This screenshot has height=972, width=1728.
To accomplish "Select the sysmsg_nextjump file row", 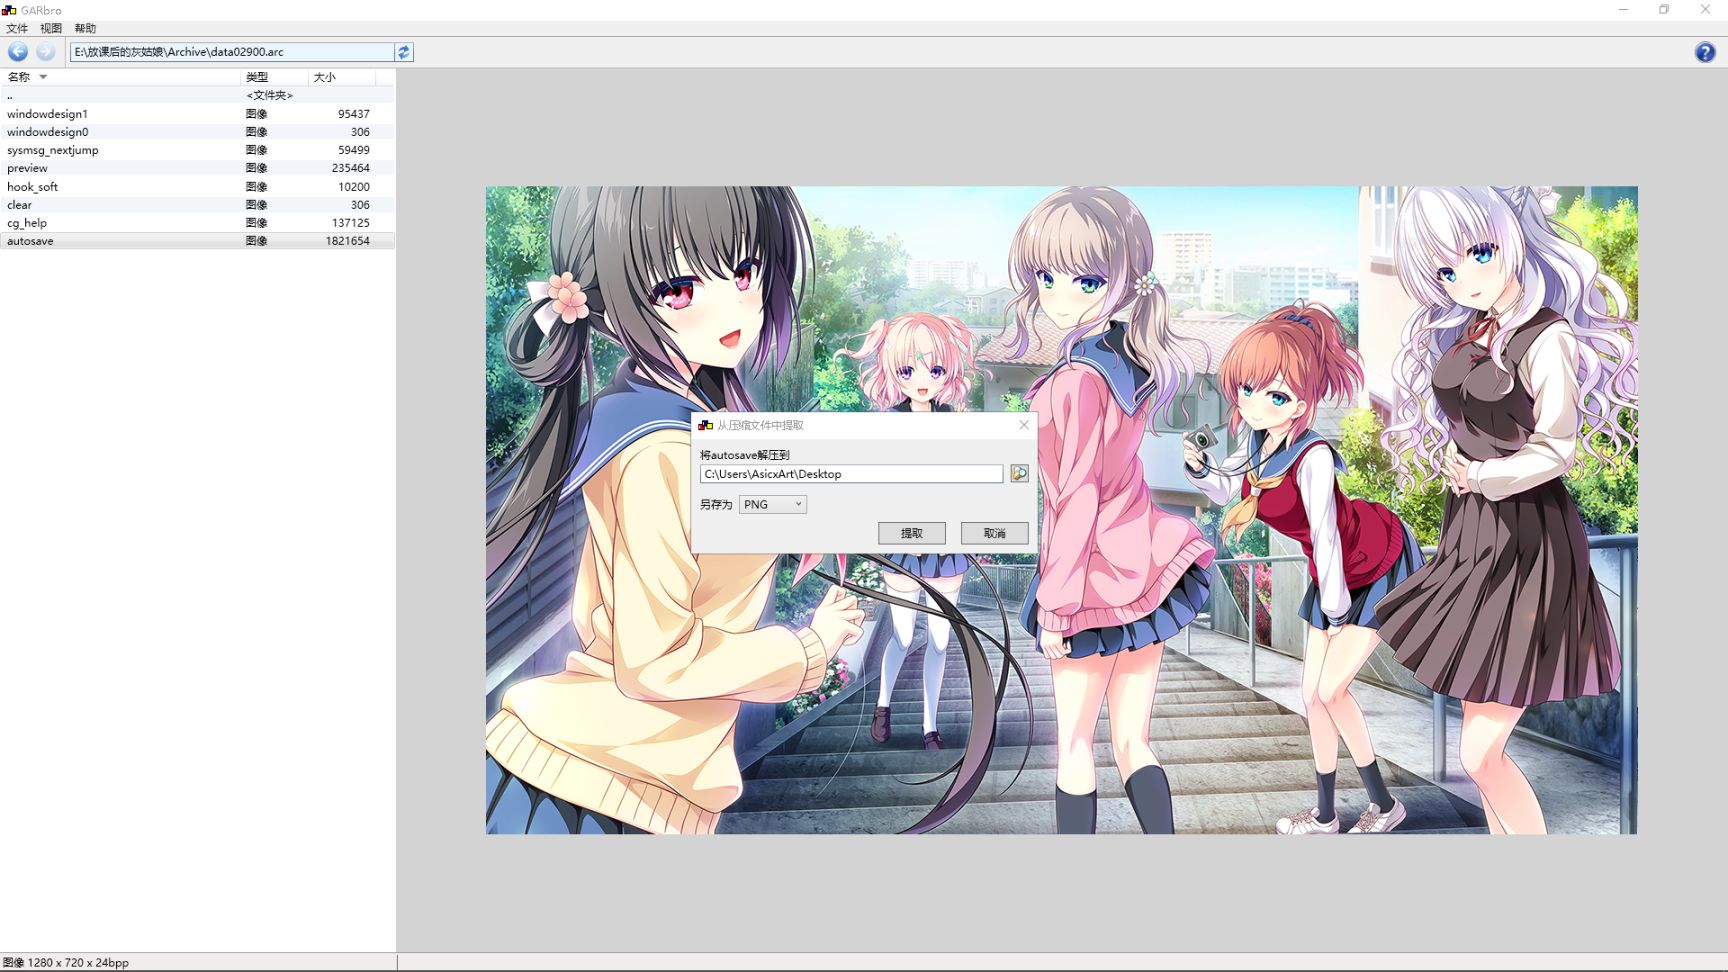I will point(197,150).
